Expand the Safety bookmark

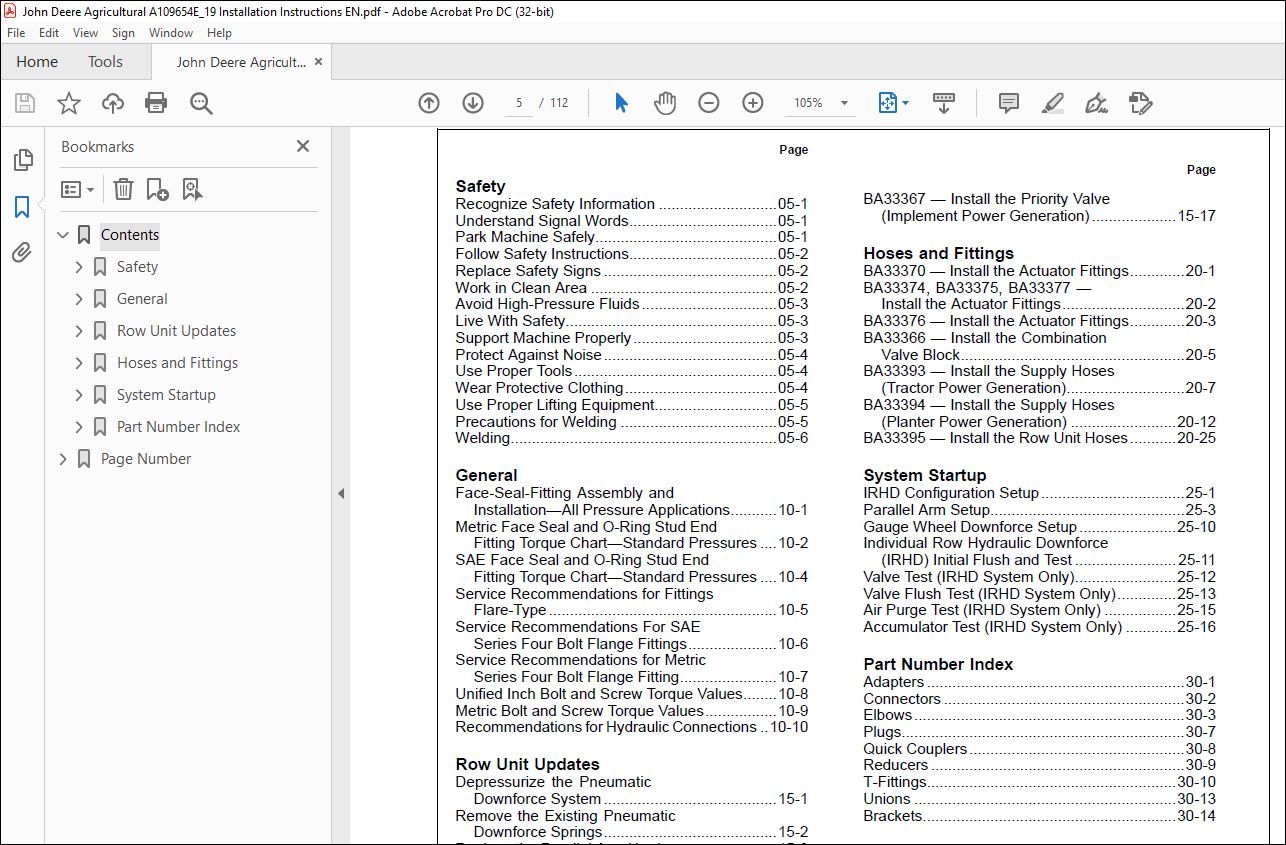tap(79, 267)
